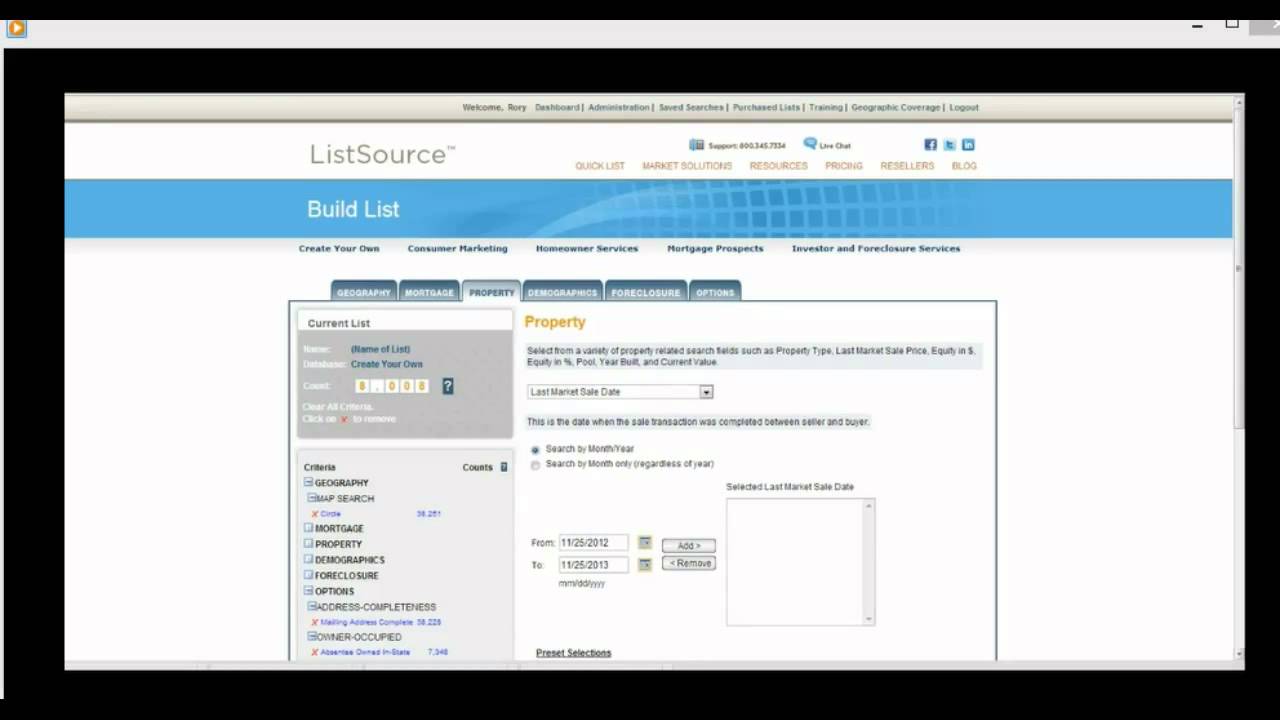Collapse the OPTIONS criteria node
Viewport: 1280px width, 720px height.
(308, 590)
